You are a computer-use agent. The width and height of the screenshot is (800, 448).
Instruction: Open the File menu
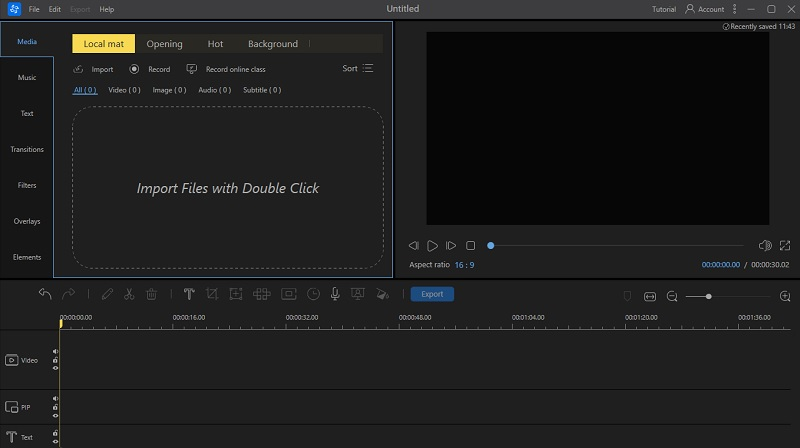(34, 9)
